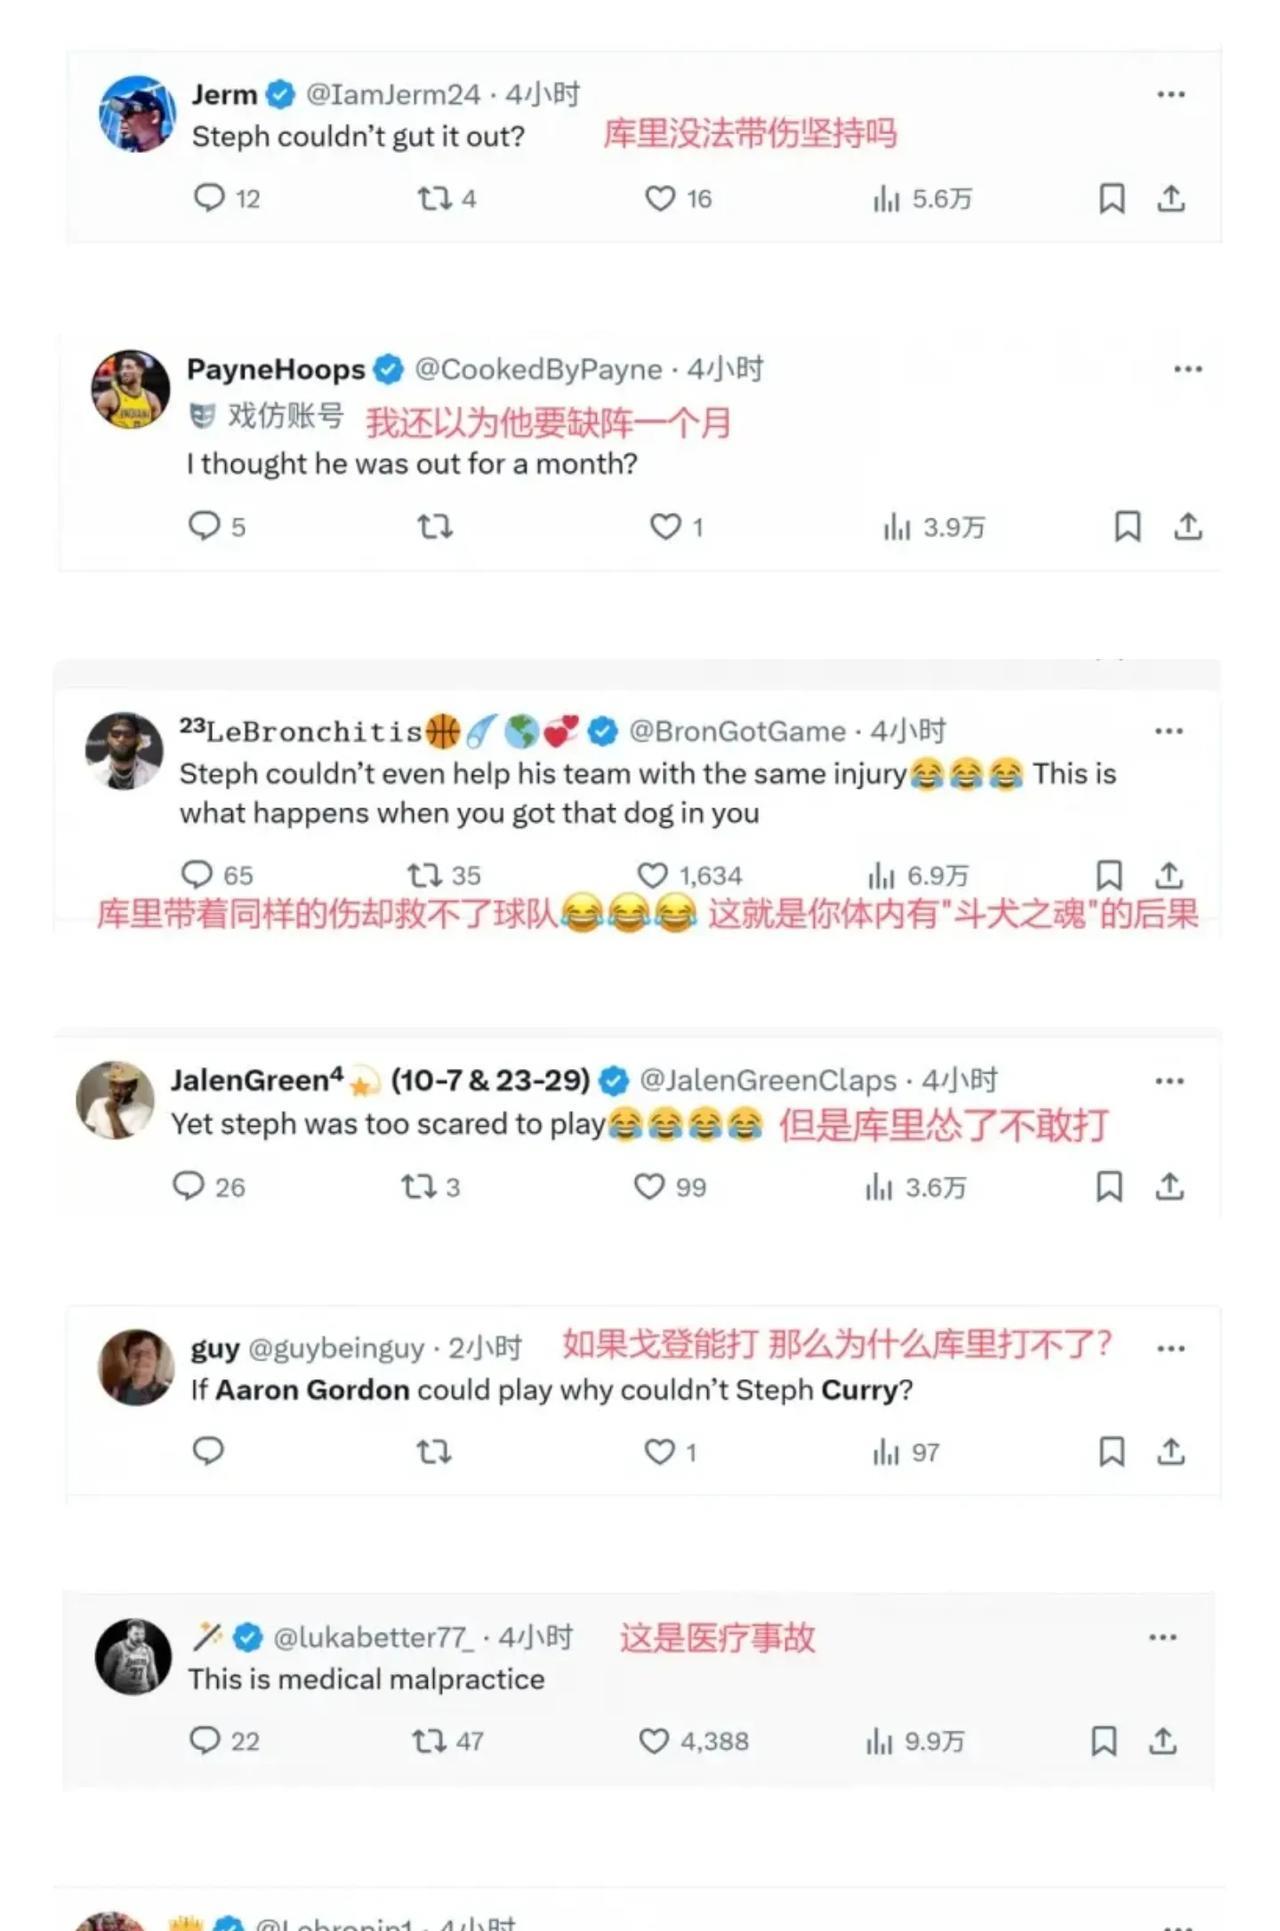
Task: Toggle like on lukabetter77_ tweet with 4,388
Action: [x=694, y=1741]
